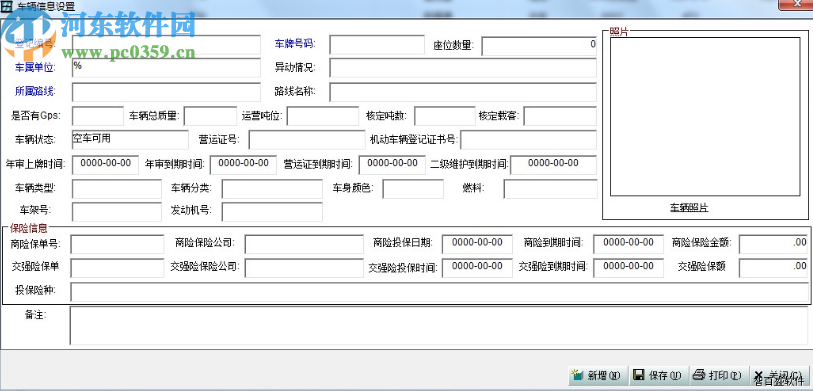This screenshot has width=813, height=391.
Task: Focus the 商险保险公司 input field
Action: click(304, 244)
